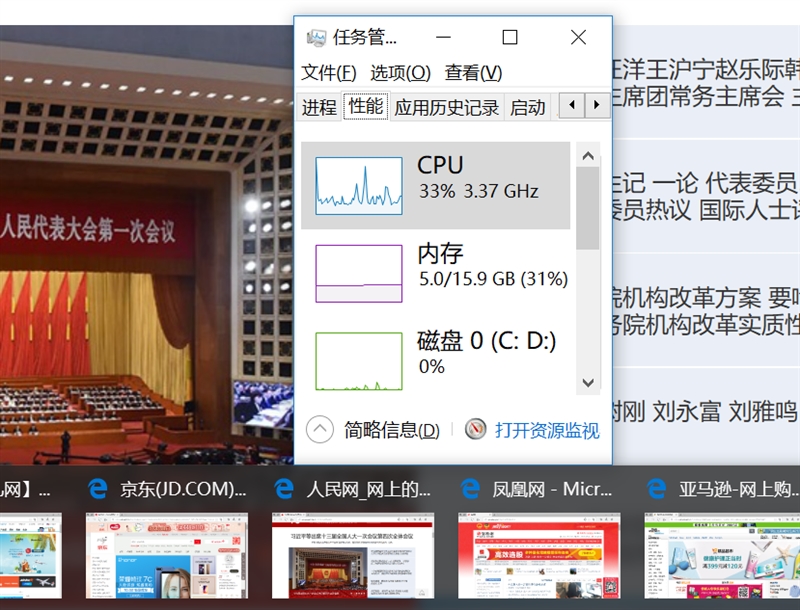The width and height of the screenshot is (800, 610).
Task: Click scrollbar down arrow in performance list
Action: pos(588,384)
